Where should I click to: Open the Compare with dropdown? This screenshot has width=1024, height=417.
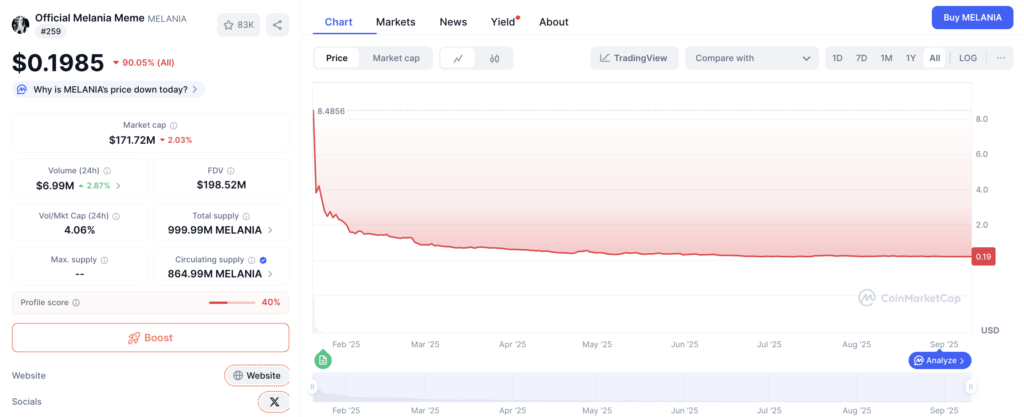[752, 58]
